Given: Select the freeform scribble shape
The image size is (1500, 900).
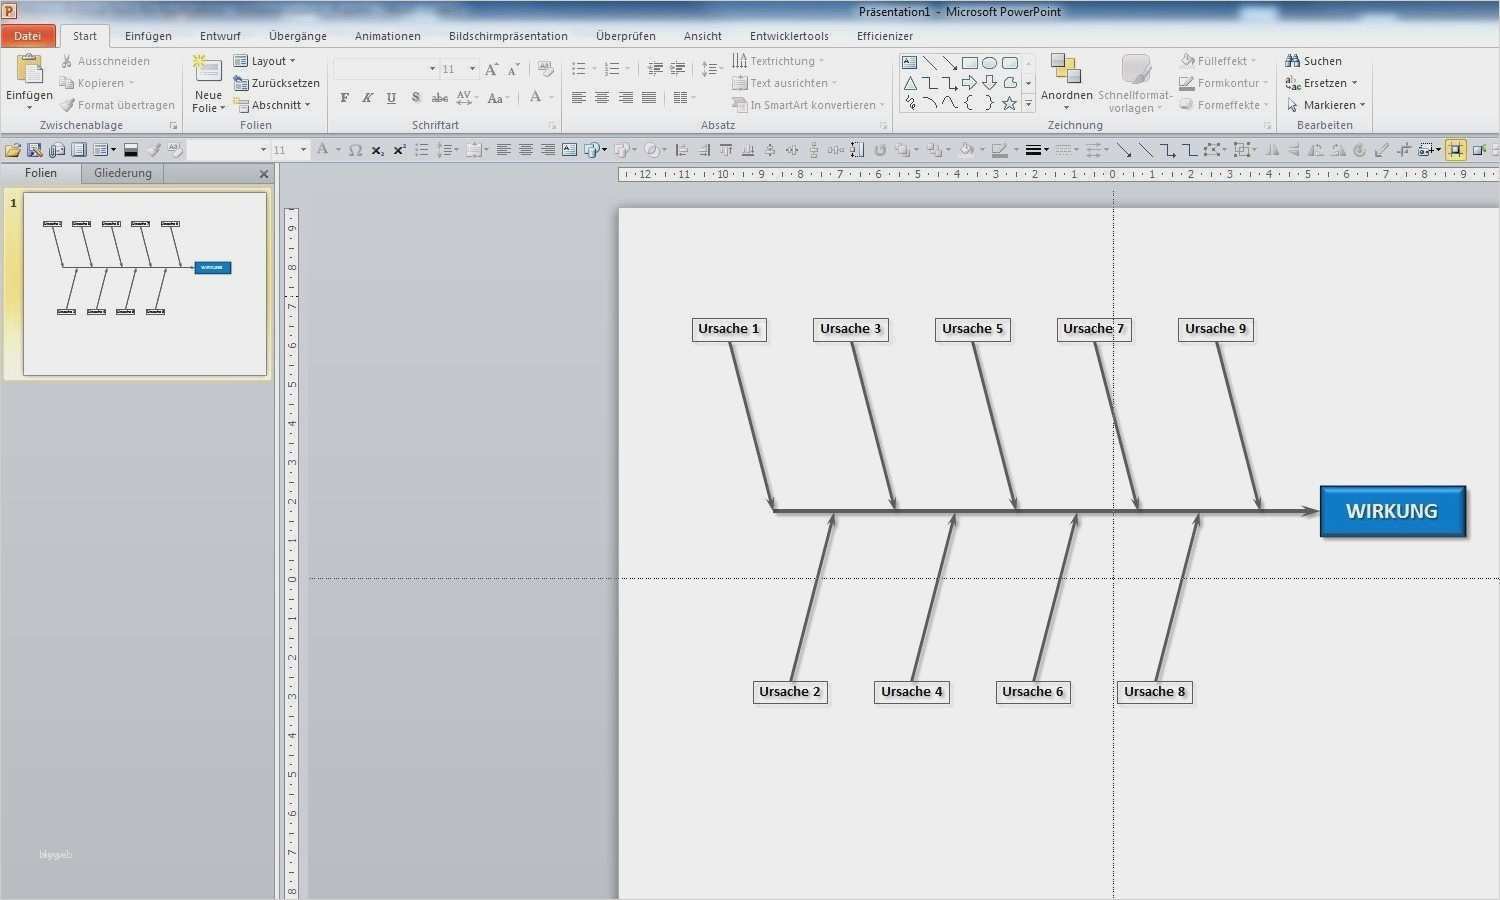Looking at the screenshot, I should point(910,103).
